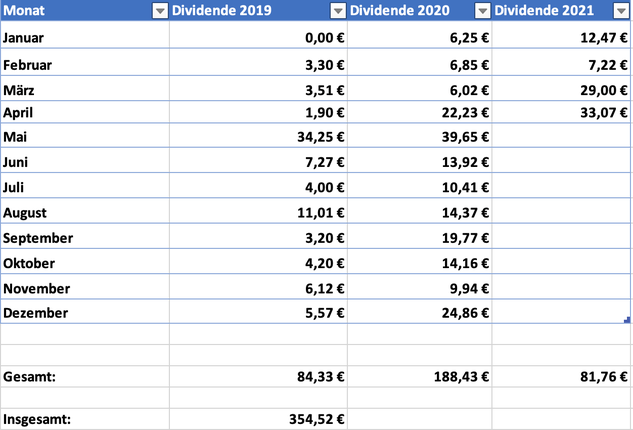The width and height of the screenshot is (633, 430).
Task: Open the Dividende 2019 filter dropdown
Action: [x=338, y=11]
